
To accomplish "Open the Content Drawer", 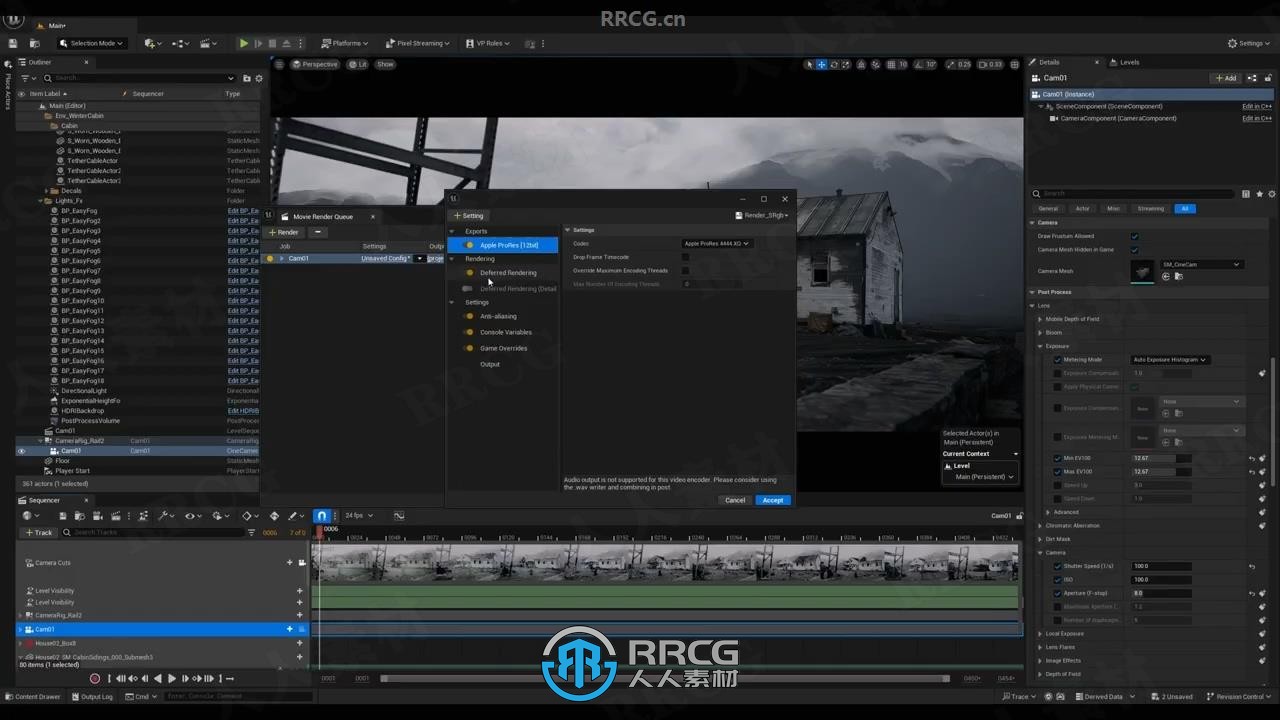I will (x=34, y=697).
